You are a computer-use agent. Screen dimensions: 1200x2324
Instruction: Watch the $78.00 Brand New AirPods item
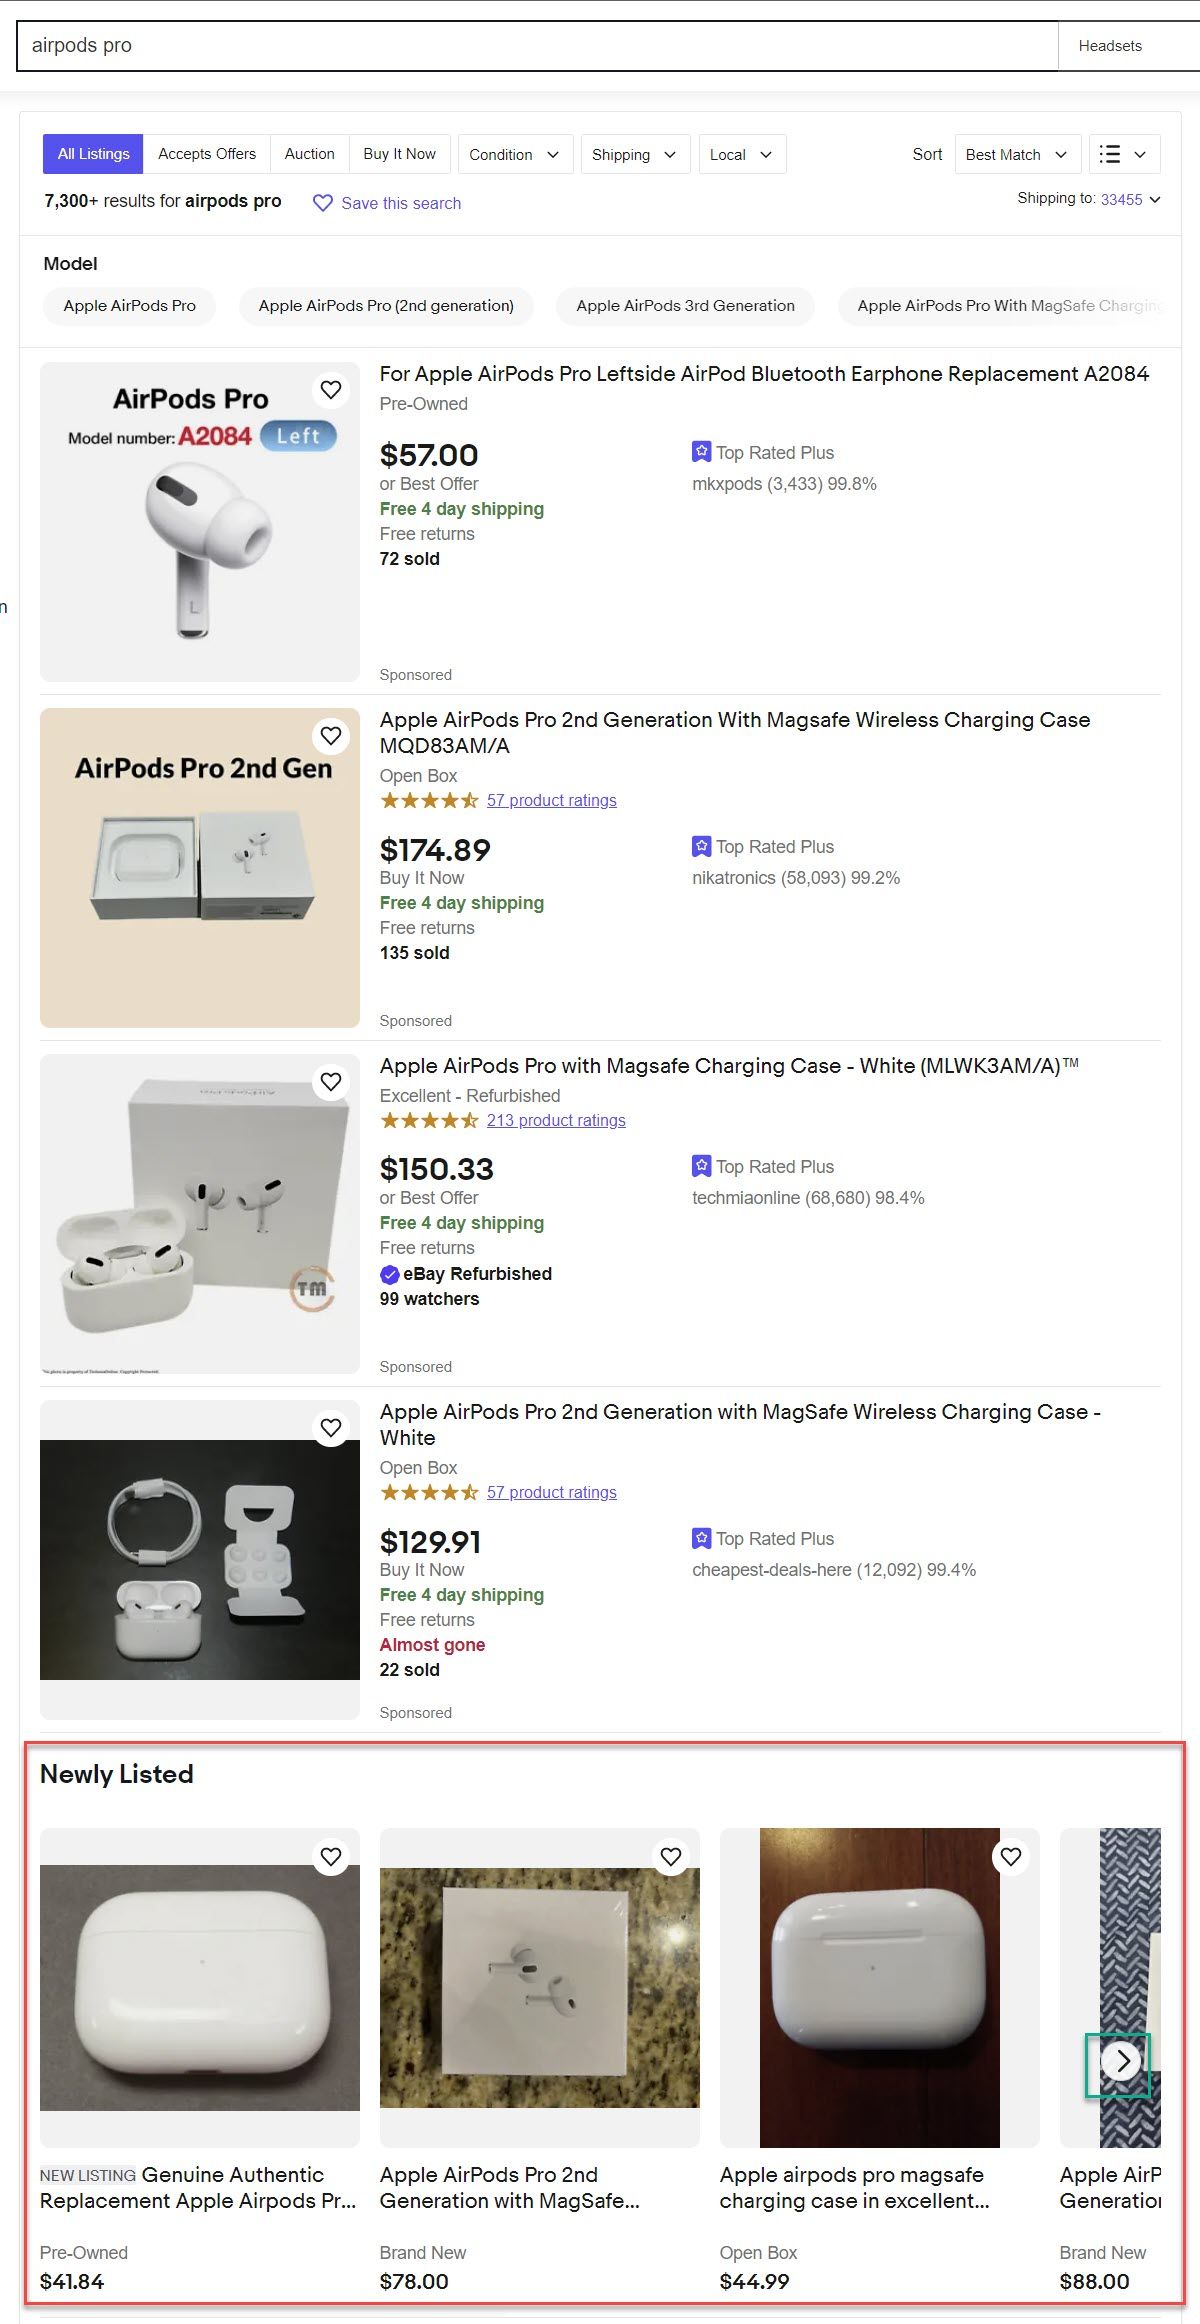pos(671,1857)
